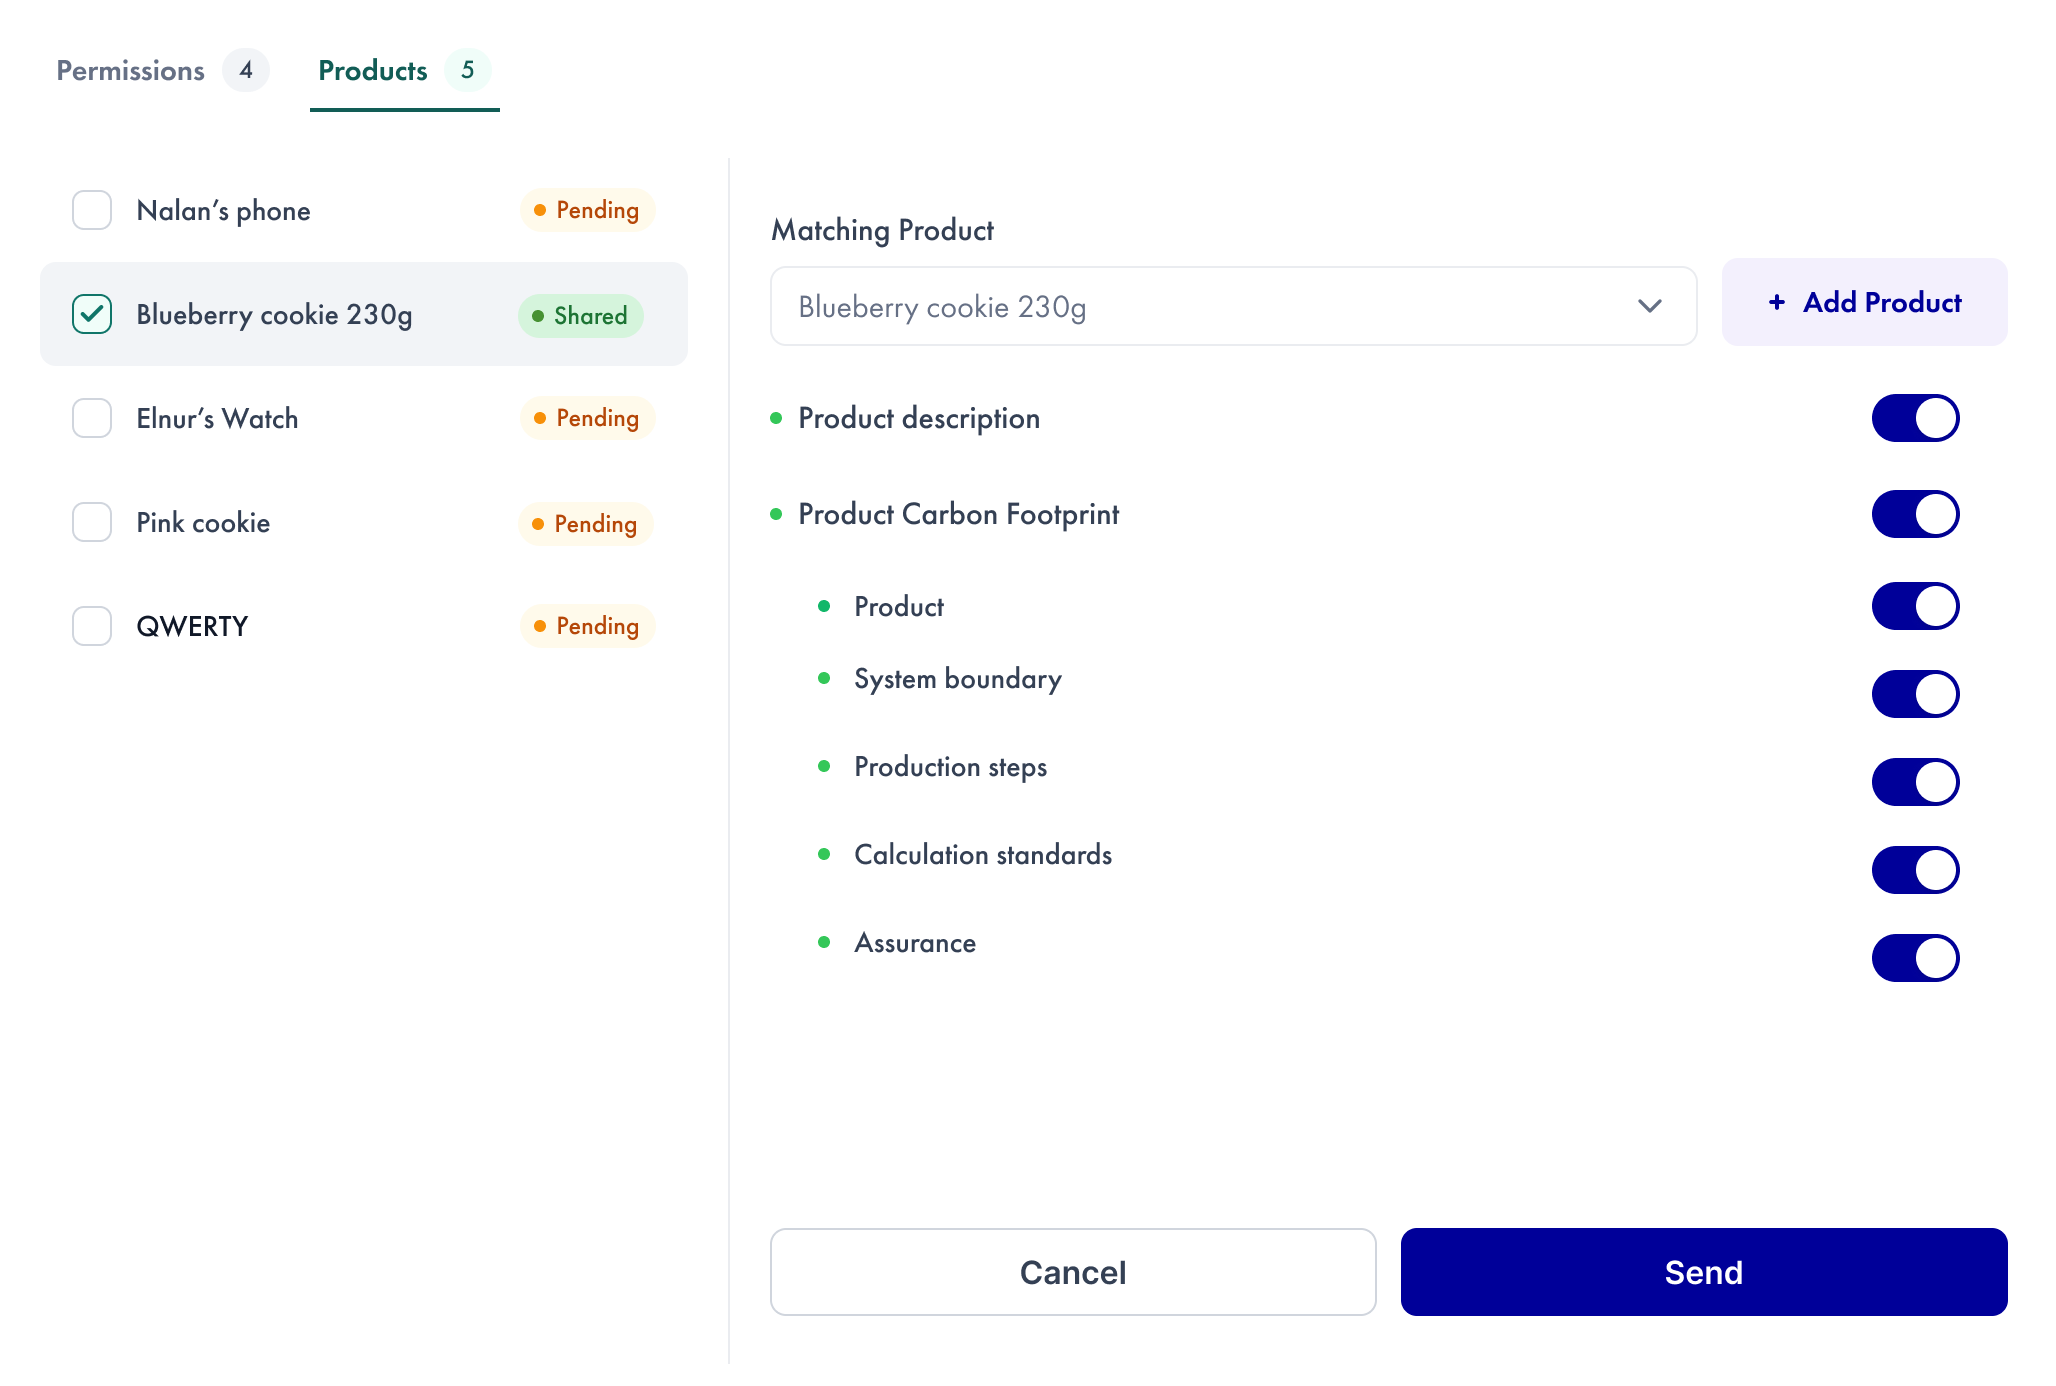The width and height of the screenshot is (2056, 1386).
Task: Click the products count badge showing 5
Action: tap(467, 70)
